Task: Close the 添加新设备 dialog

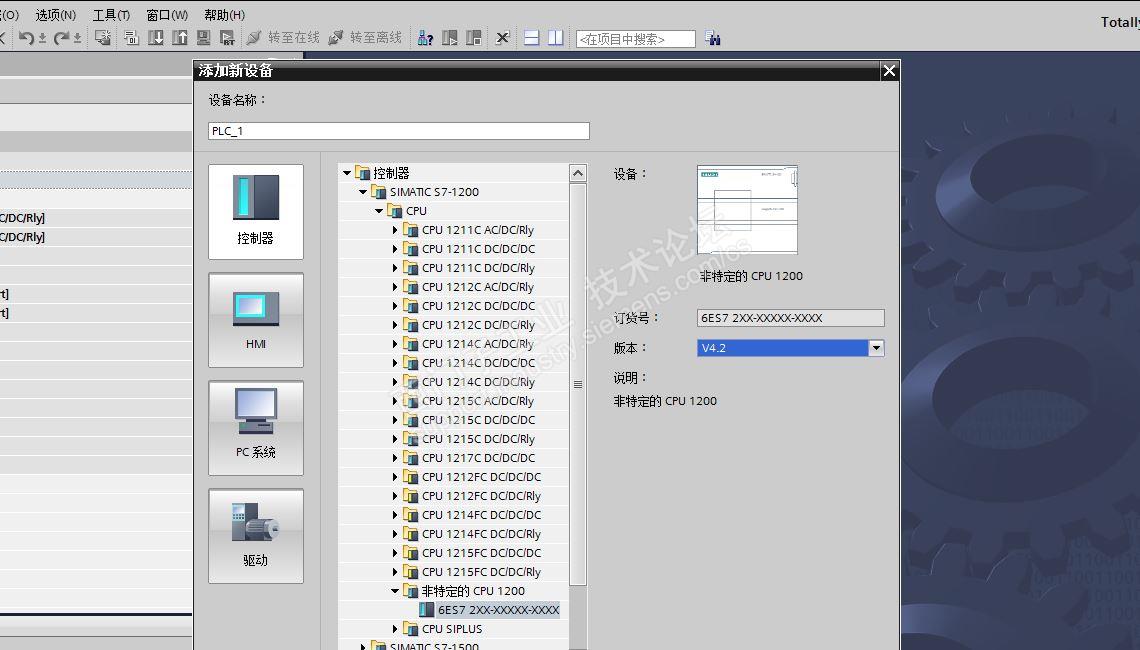Action: [889, 71]
